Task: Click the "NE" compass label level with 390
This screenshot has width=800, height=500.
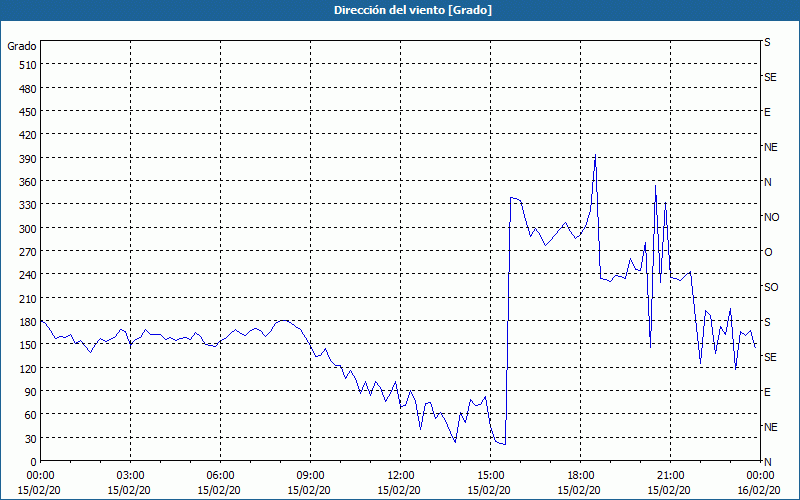Action: click(x=770, y=147)
